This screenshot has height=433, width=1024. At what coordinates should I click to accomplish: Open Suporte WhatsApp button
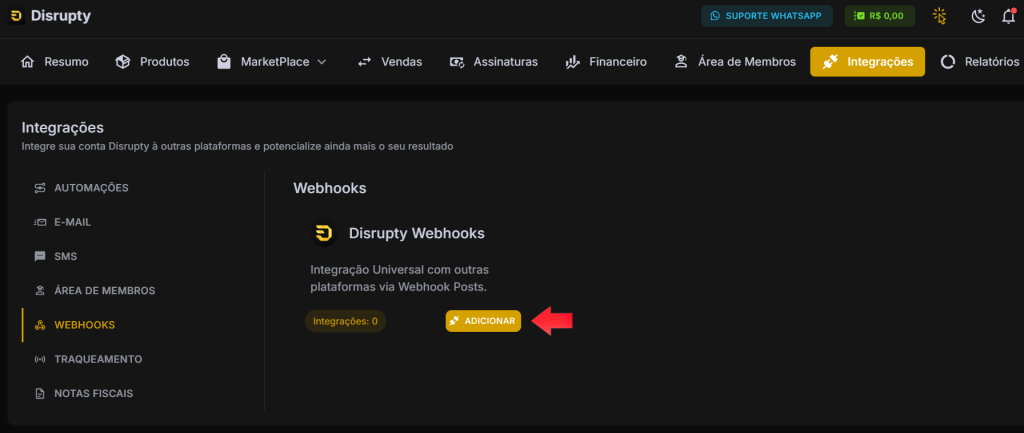767,16
